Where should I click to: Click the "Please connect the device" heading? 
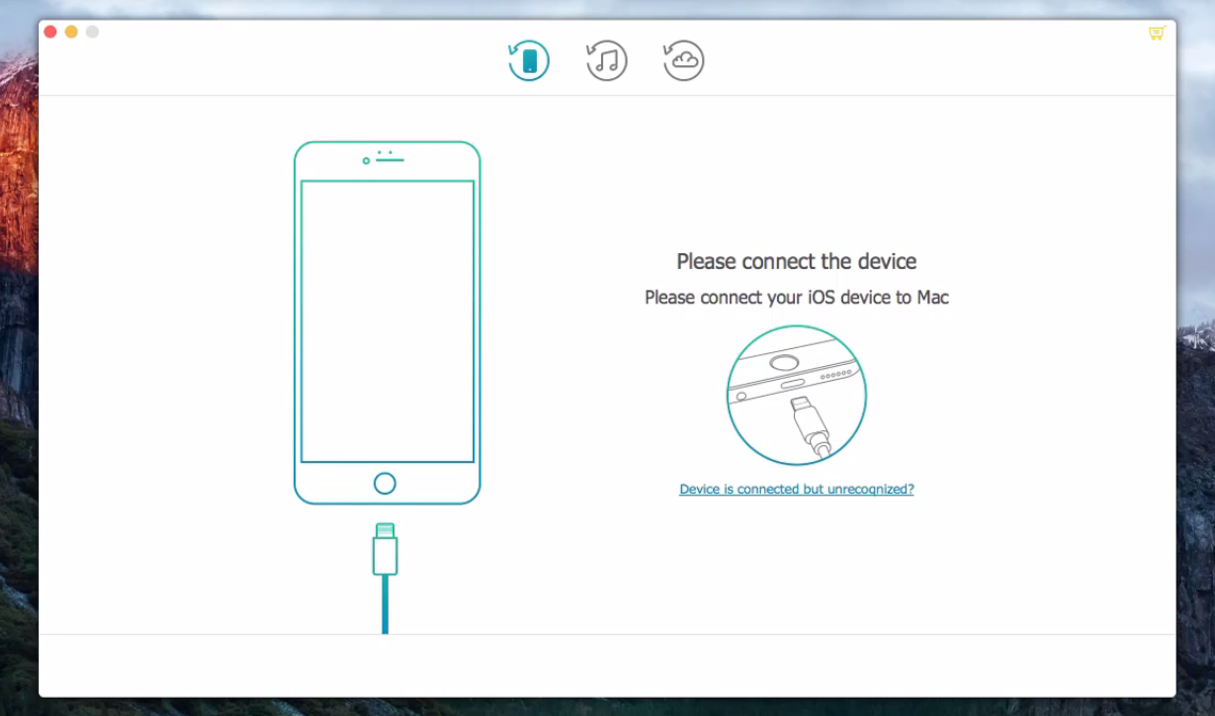[796, 262]
